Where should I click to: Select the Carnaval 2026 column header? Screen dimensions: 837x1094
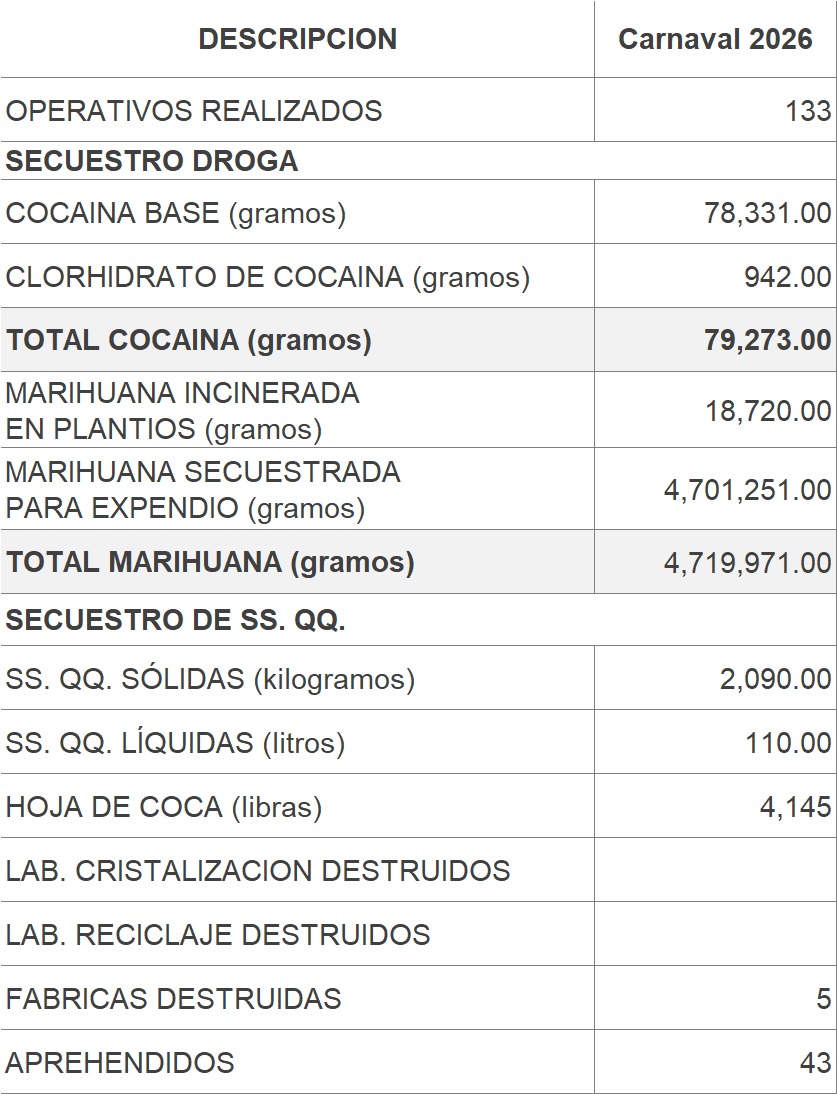(x=715, y=39)
